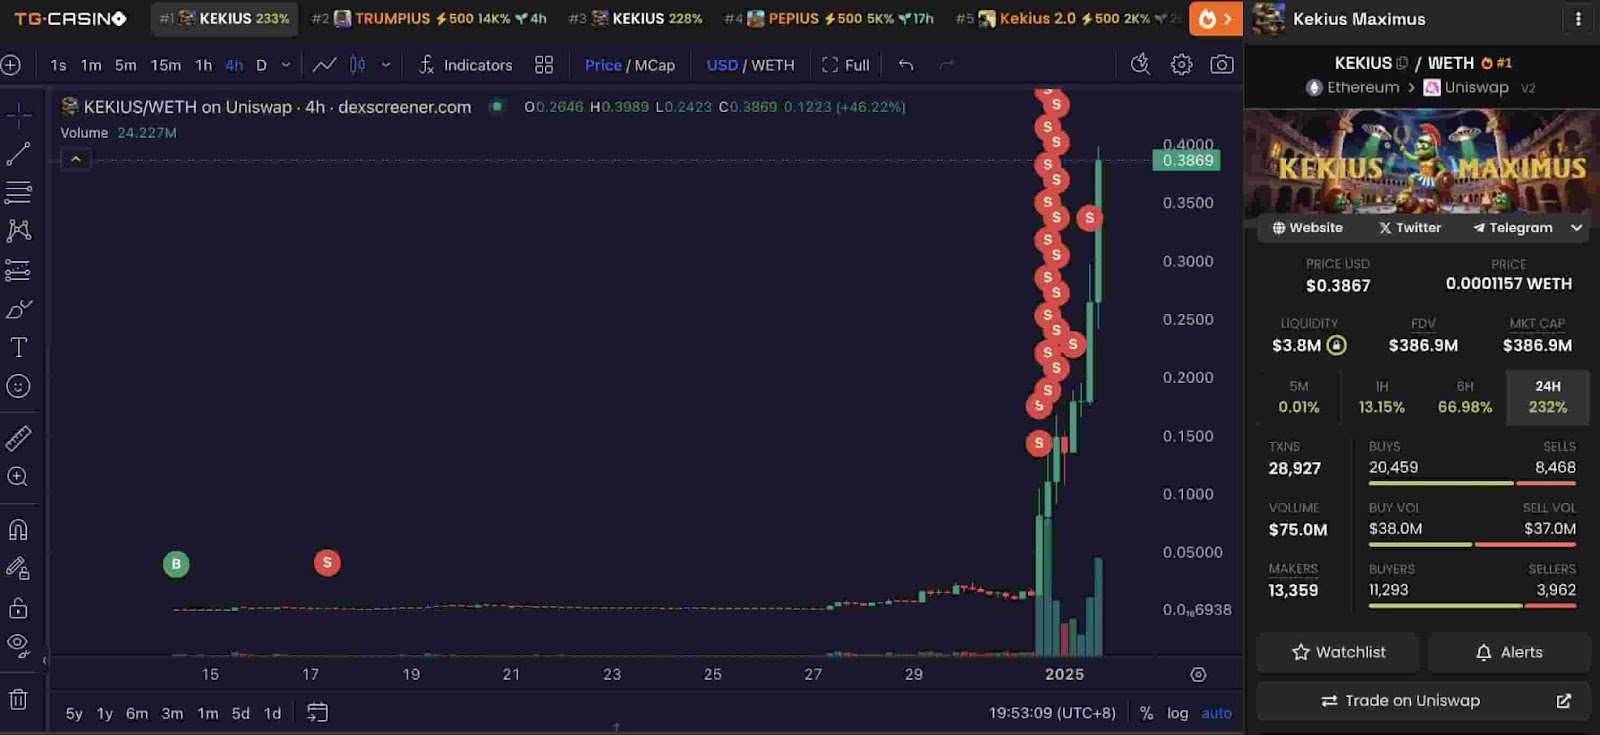
Task: Open the three-dot menu beside Kekius Maximus
Action: [x=1578, y=19]
